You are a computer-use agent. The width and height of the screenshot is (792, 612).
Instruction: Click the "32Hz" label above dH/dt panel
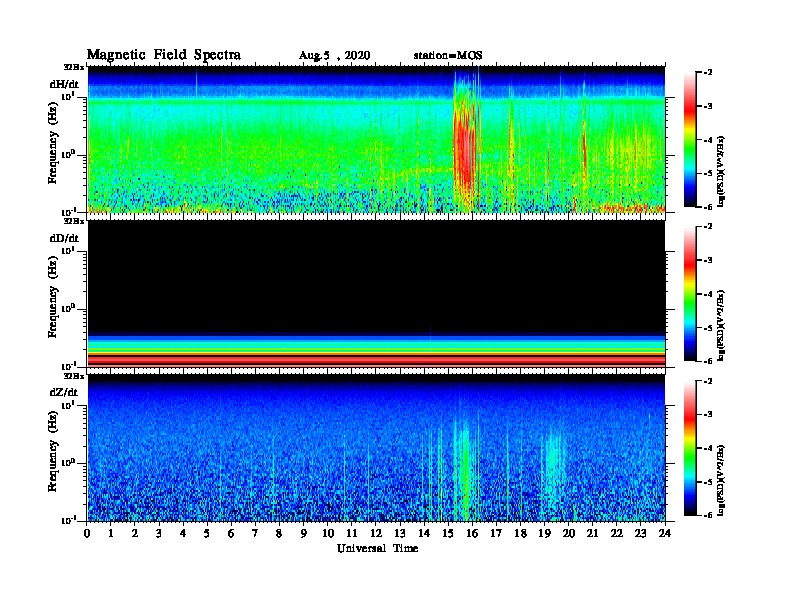74,67
